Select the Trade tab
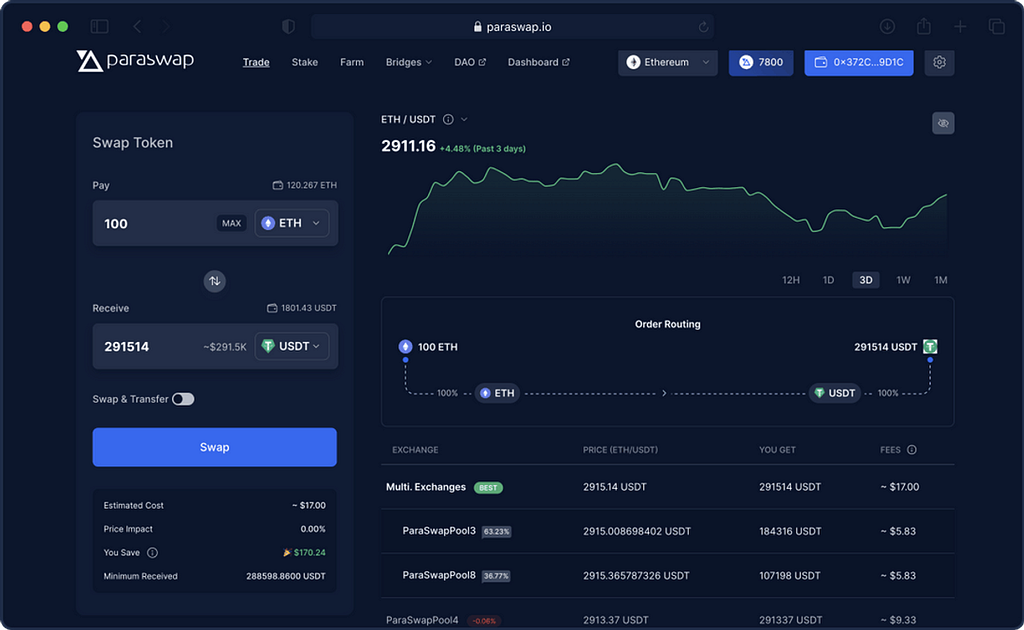Screen dimensions: 1024x630 (256, 62)
